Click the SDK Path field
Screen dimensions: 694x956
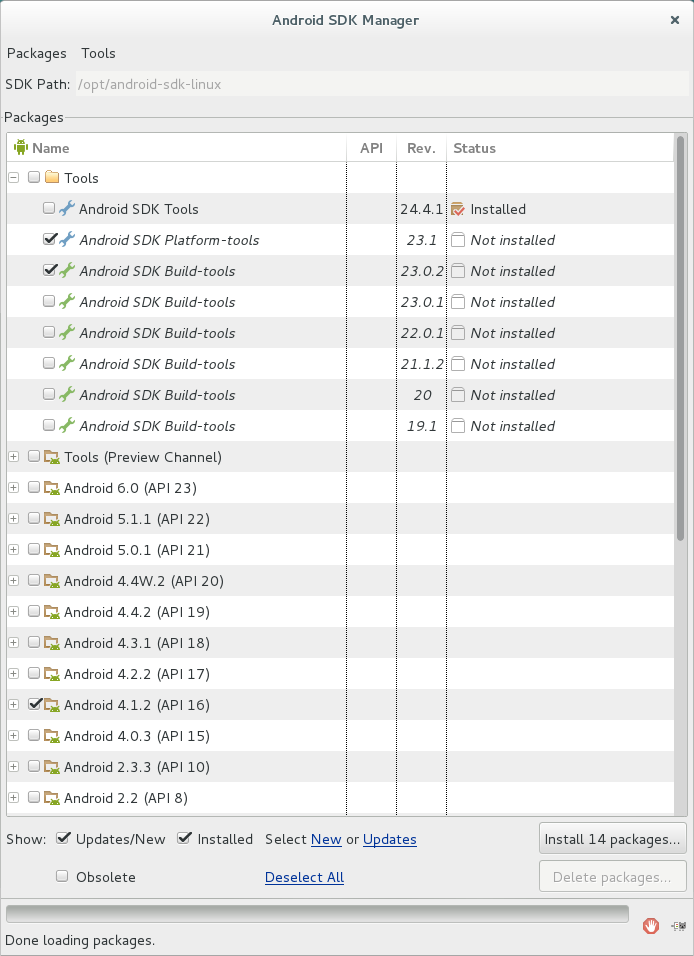382,84
